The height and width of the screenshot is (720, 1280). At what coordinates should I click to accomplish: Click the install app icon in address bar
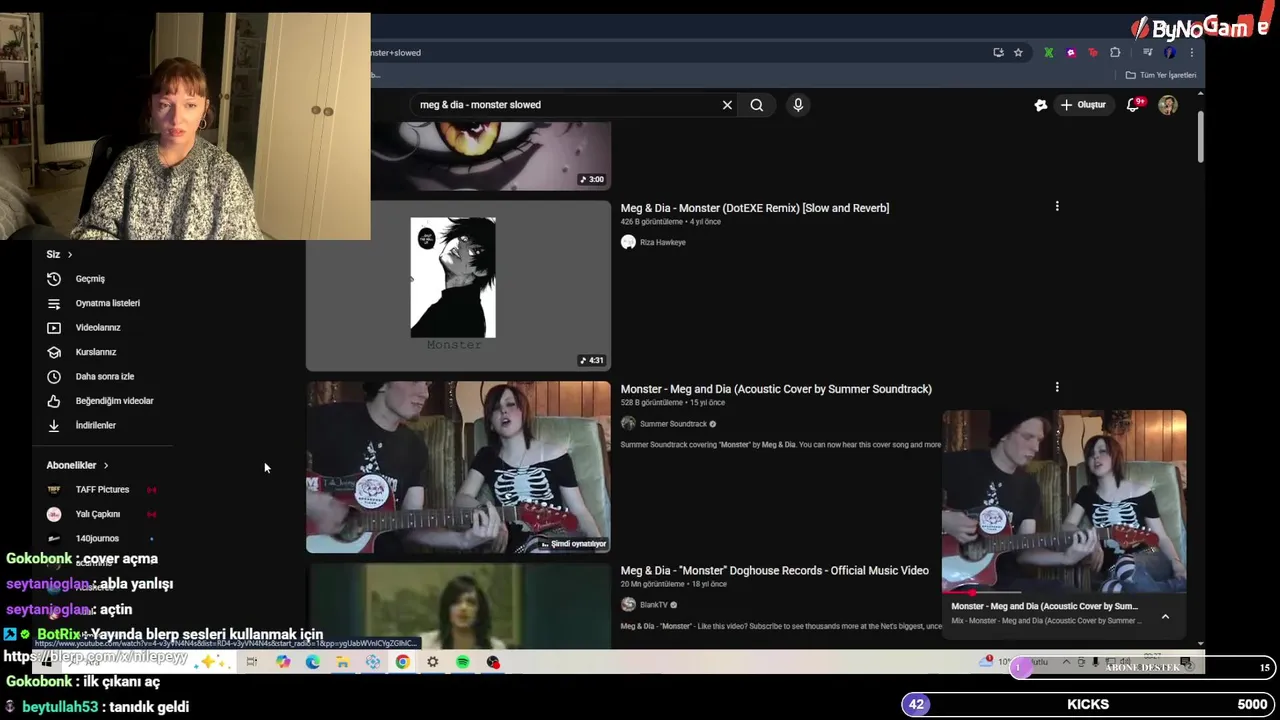[998, 53]
